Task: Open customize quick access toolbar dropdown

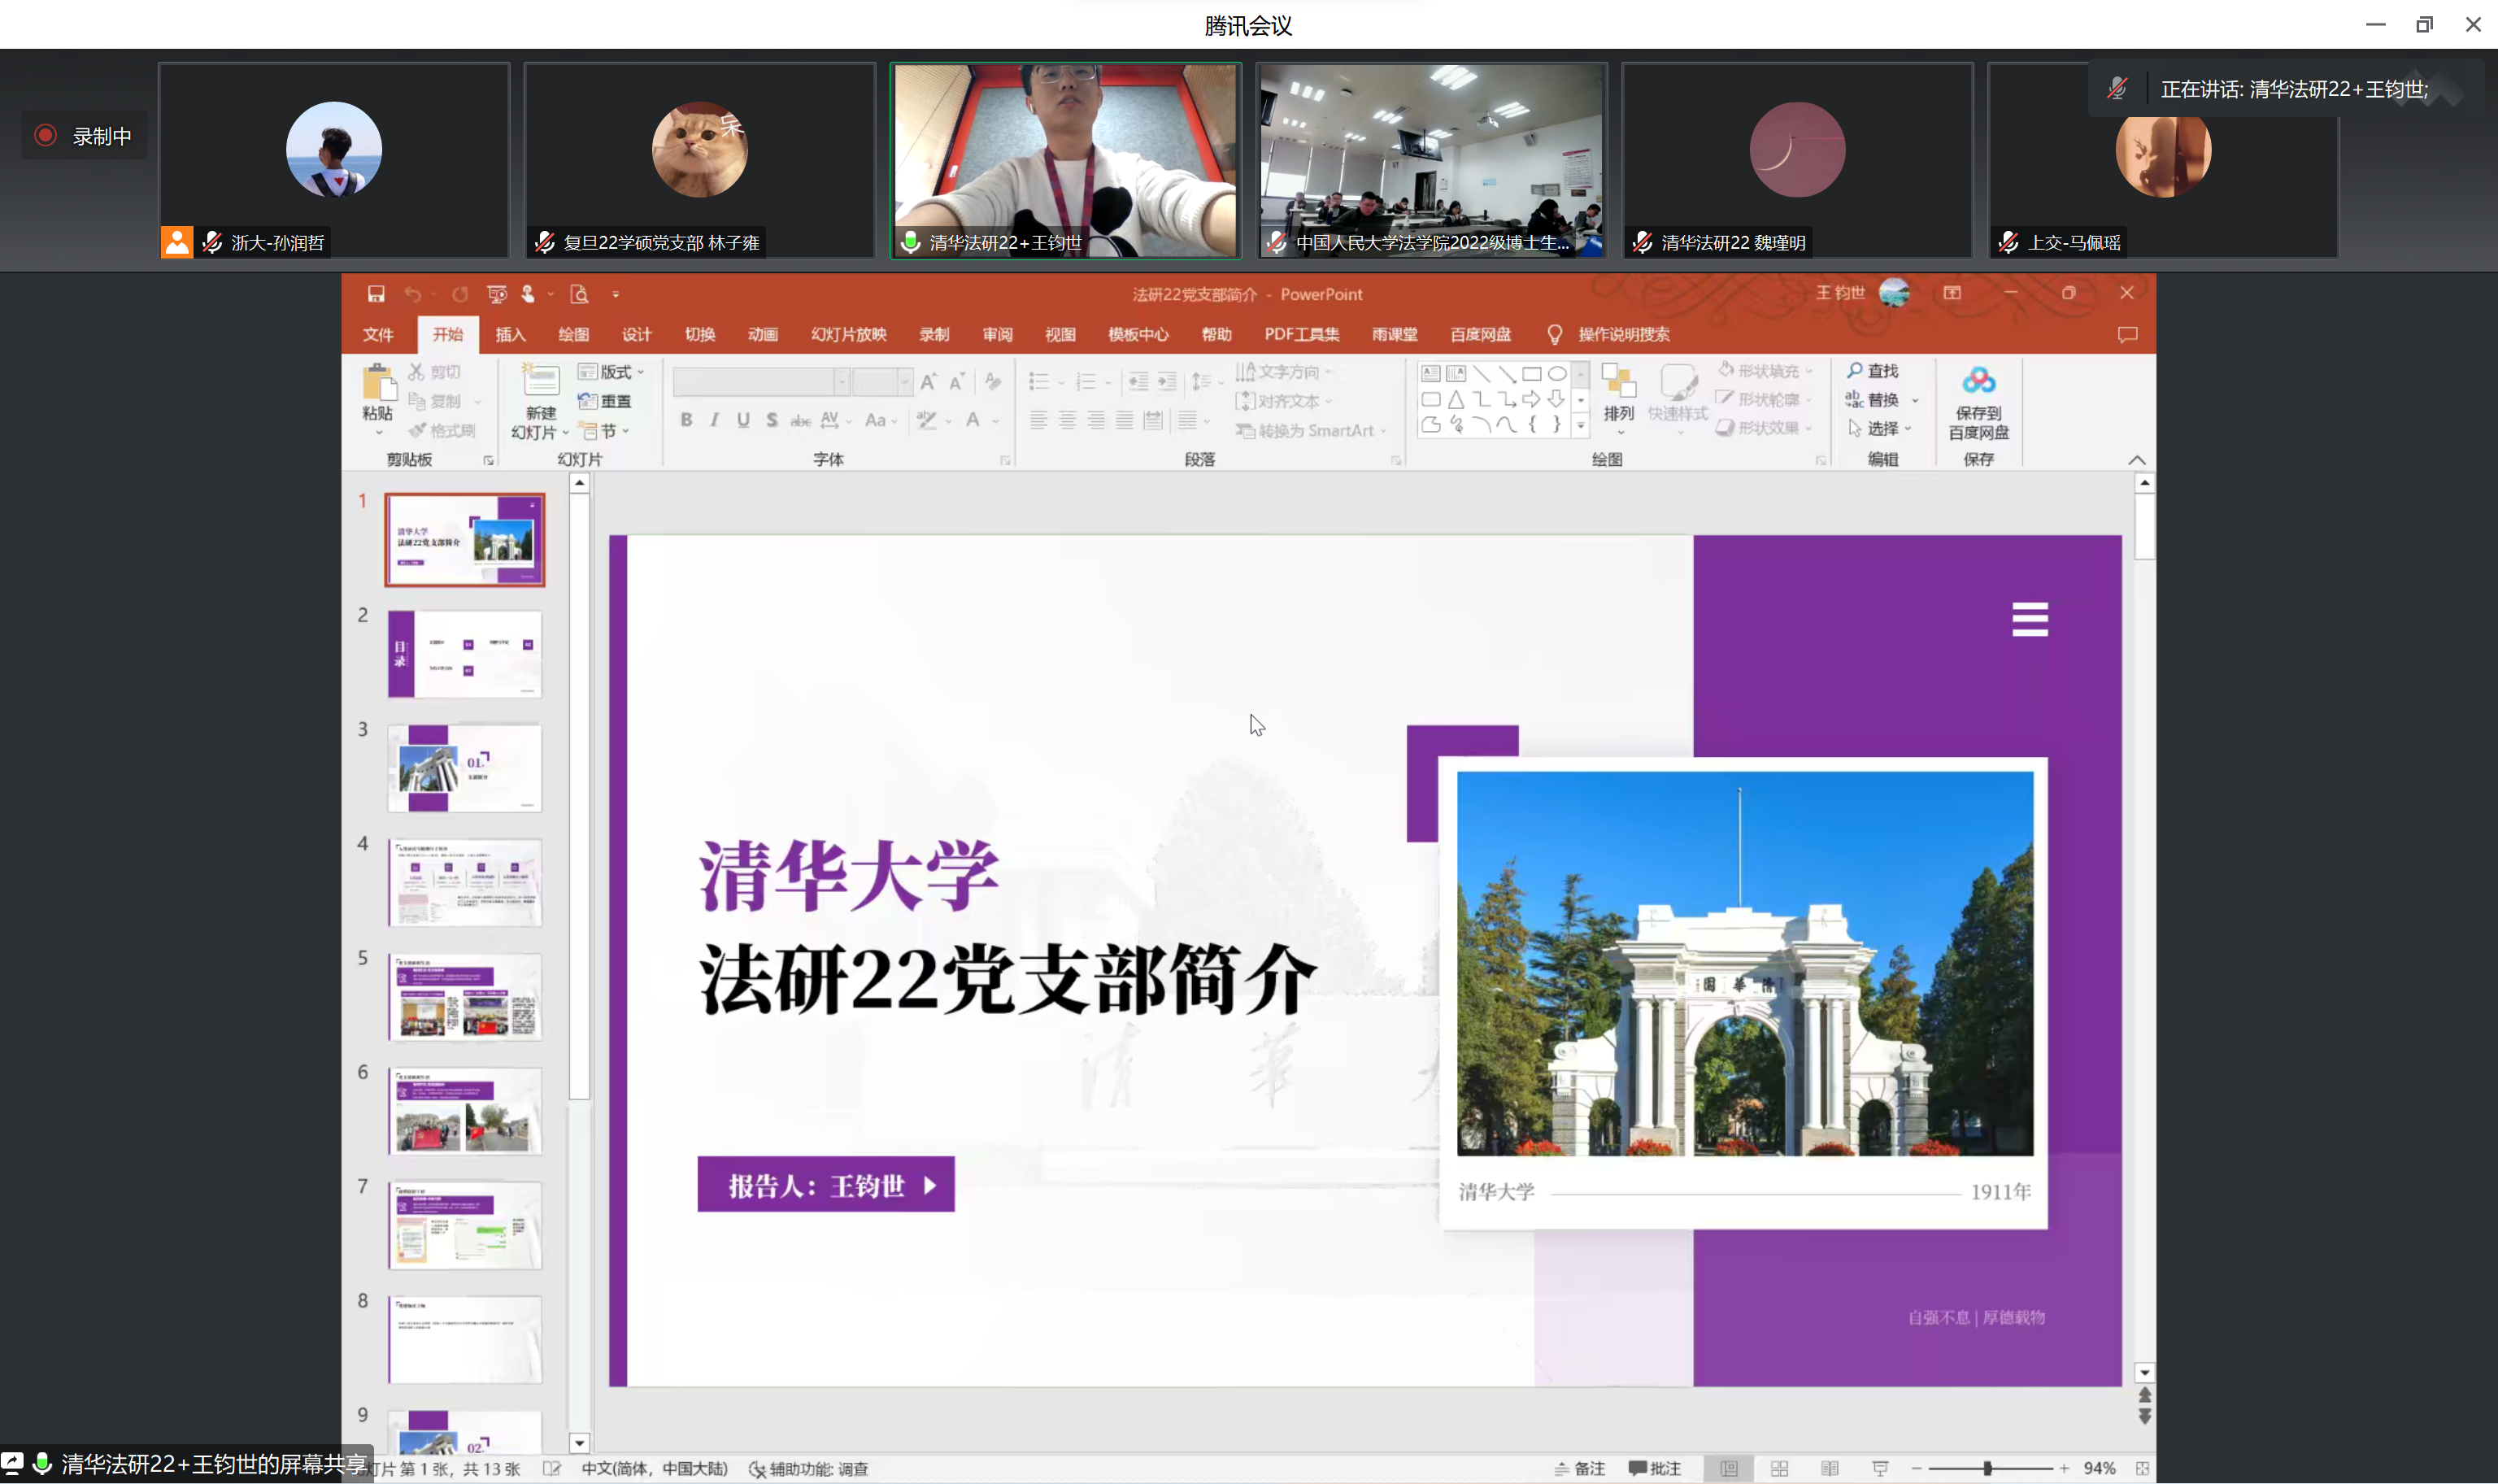Action: (616, 294)
